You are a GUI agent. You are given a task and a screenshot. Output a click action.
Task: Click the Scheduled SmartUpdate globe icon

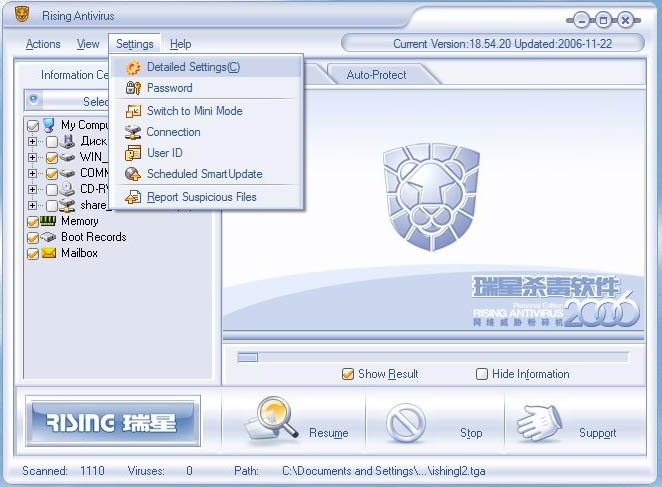coord(133,174)
